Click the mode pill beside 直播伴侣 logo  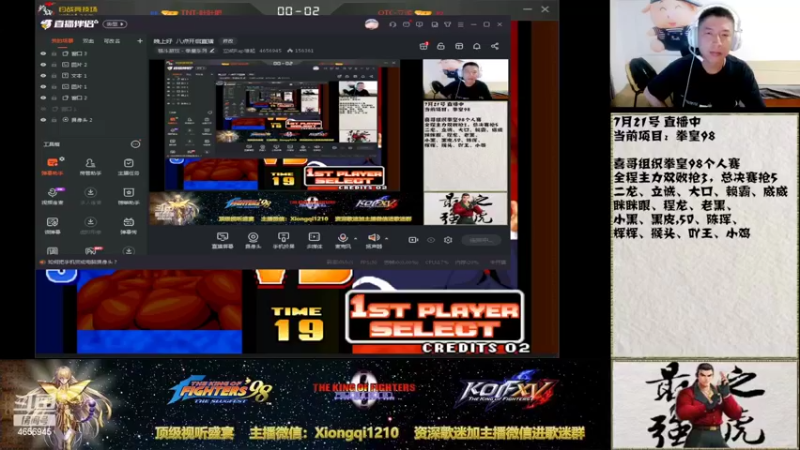[115, 24]
